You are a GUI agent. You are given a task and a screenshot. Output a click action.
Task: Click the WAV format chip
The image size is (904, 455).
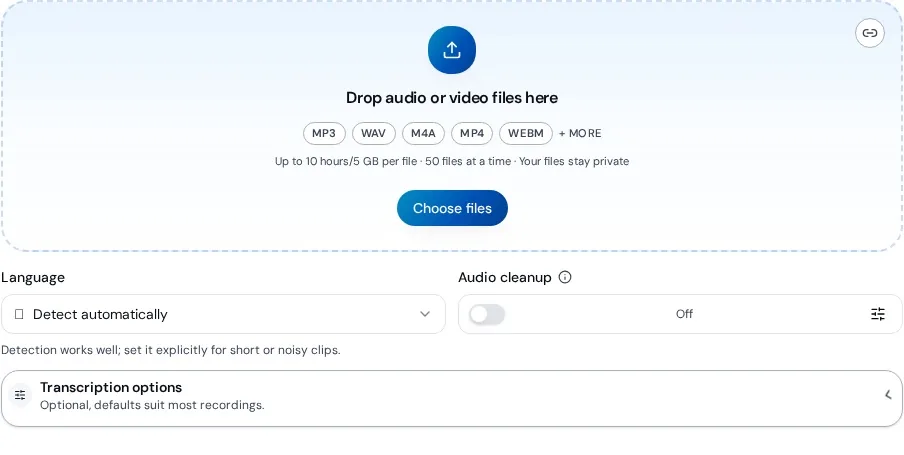[374, 133]
